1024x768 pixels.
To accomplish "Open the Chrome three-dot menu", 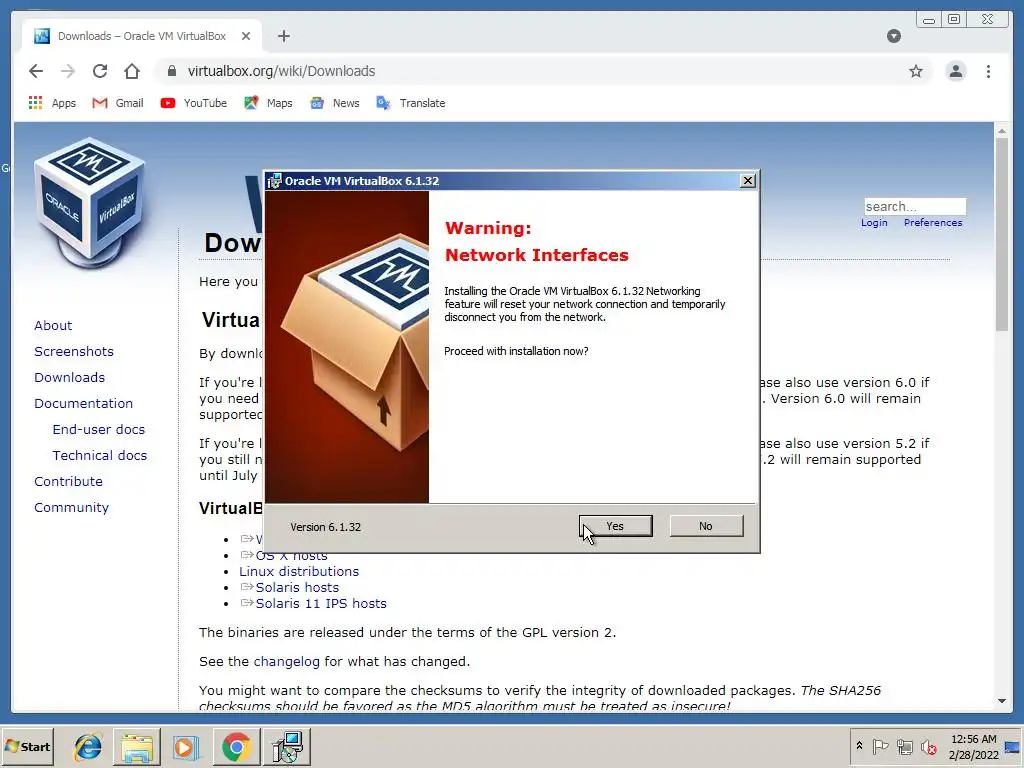I will [x=988, y=71].
